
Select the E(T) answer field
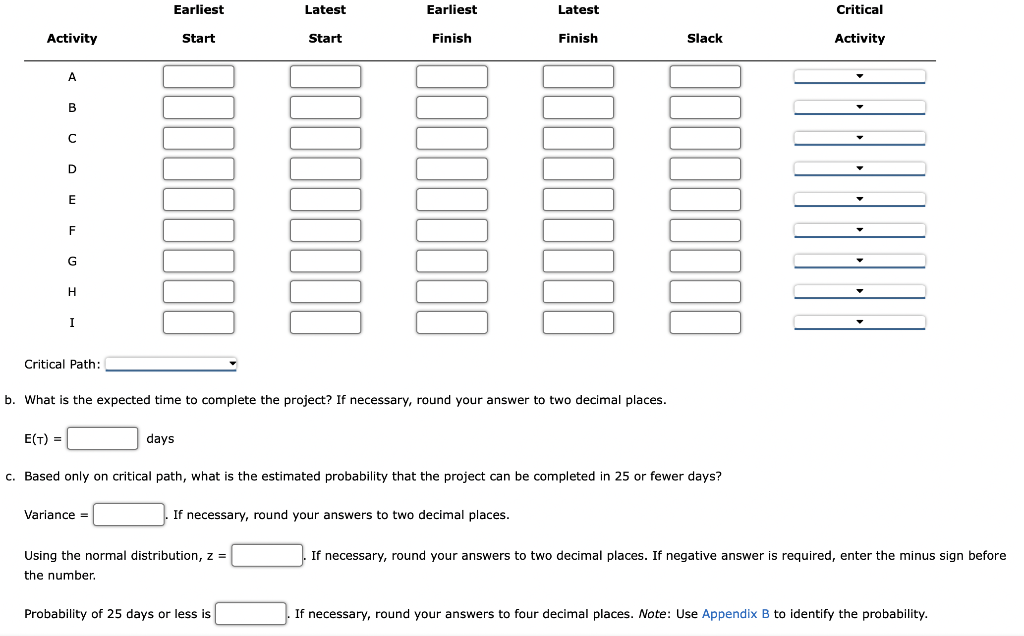click(x=102, y=437)
